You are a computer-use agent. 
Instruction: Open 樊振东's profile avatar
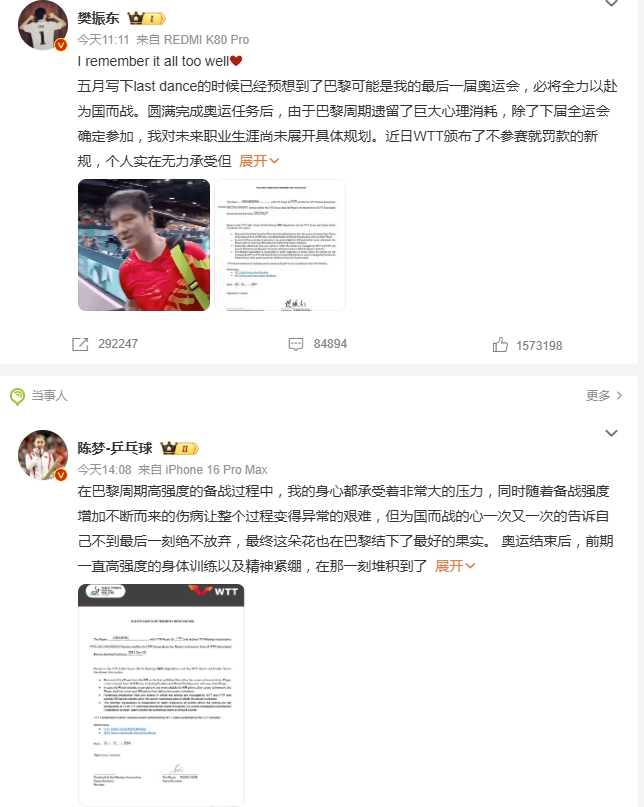click(43, 25)
